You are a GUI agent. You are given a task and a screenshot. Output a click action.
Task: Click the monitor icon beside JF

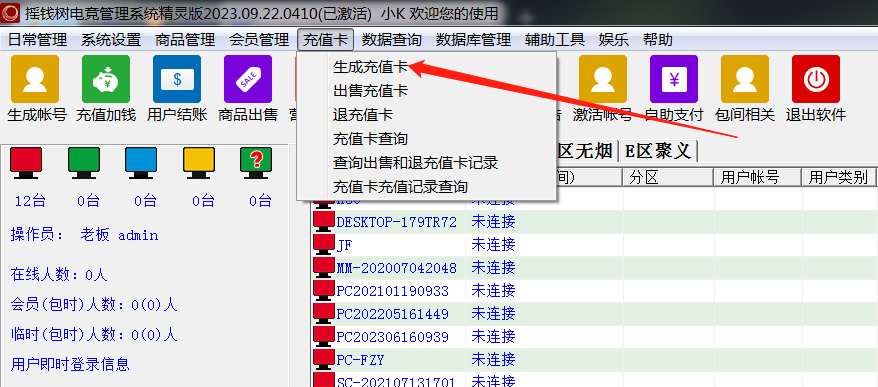click(x=323, y=244)
